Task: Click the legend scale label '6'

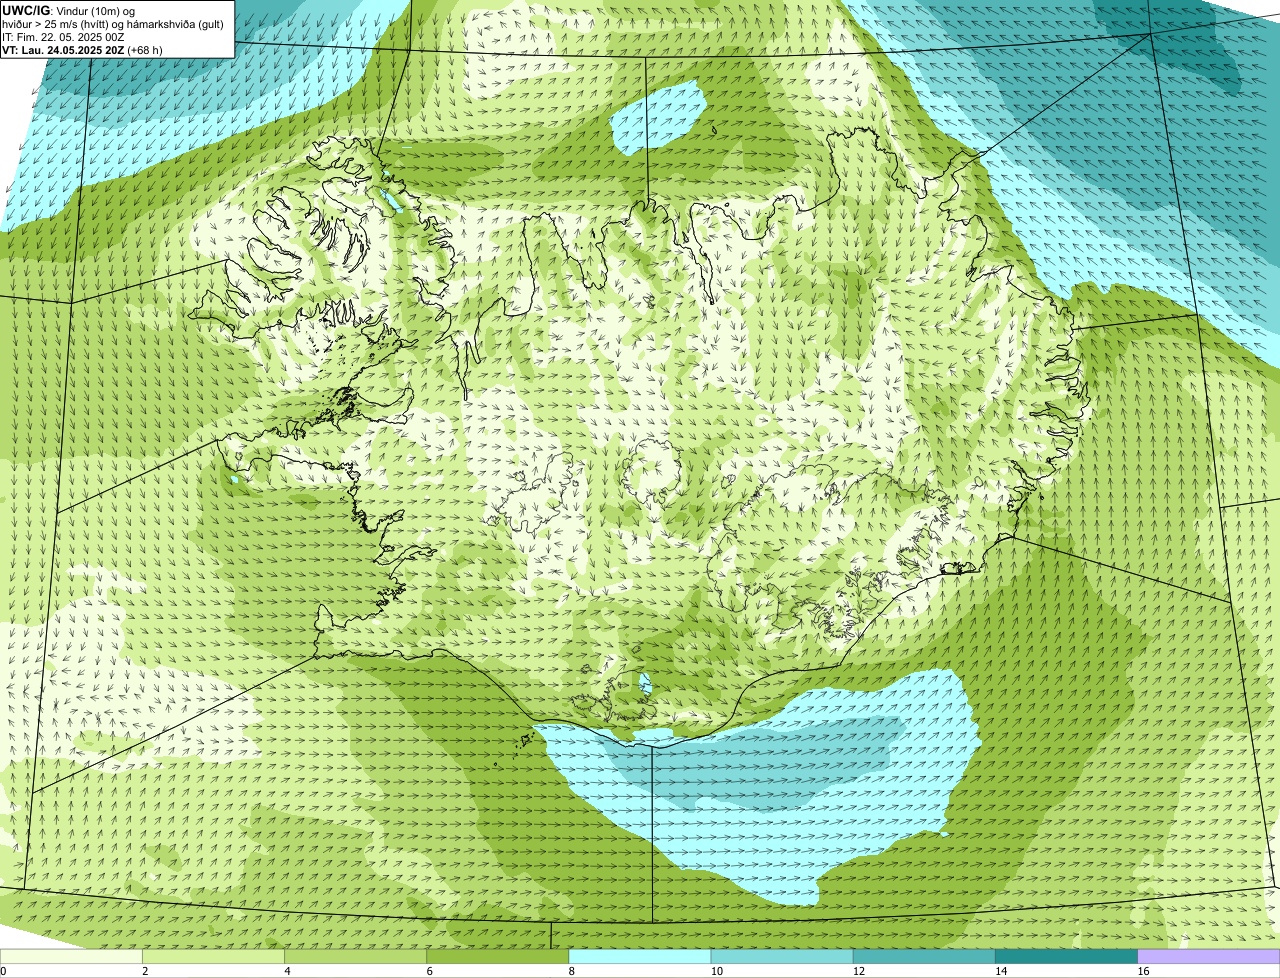Action: tap(429, 971)
